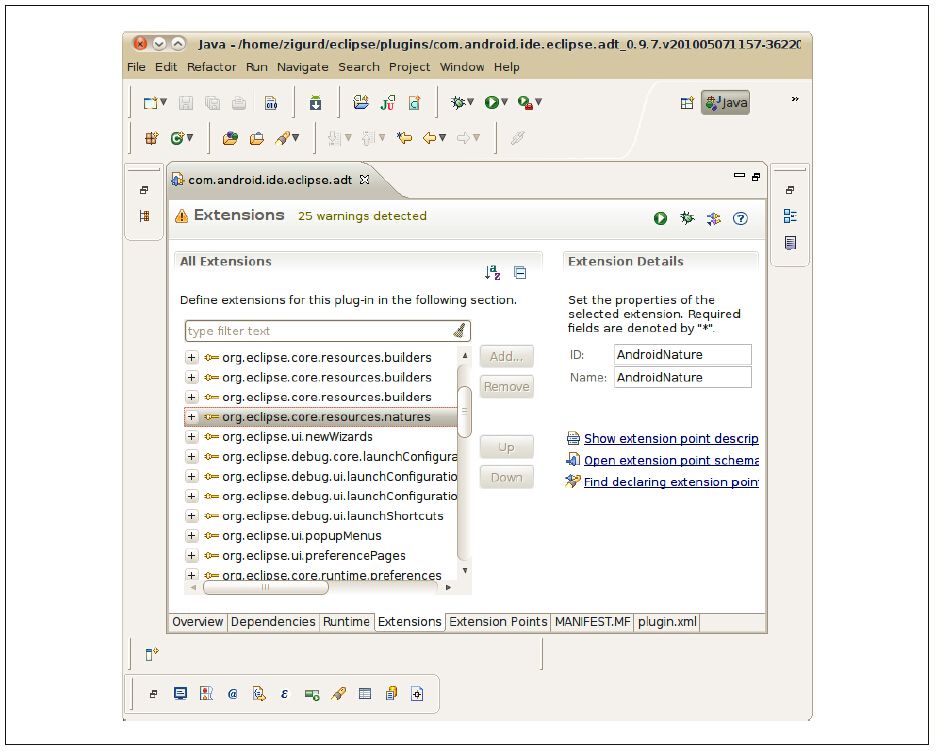
Task: Switch to the Extension Points tab
Action: pyautogui.click(x=498, y=622)
